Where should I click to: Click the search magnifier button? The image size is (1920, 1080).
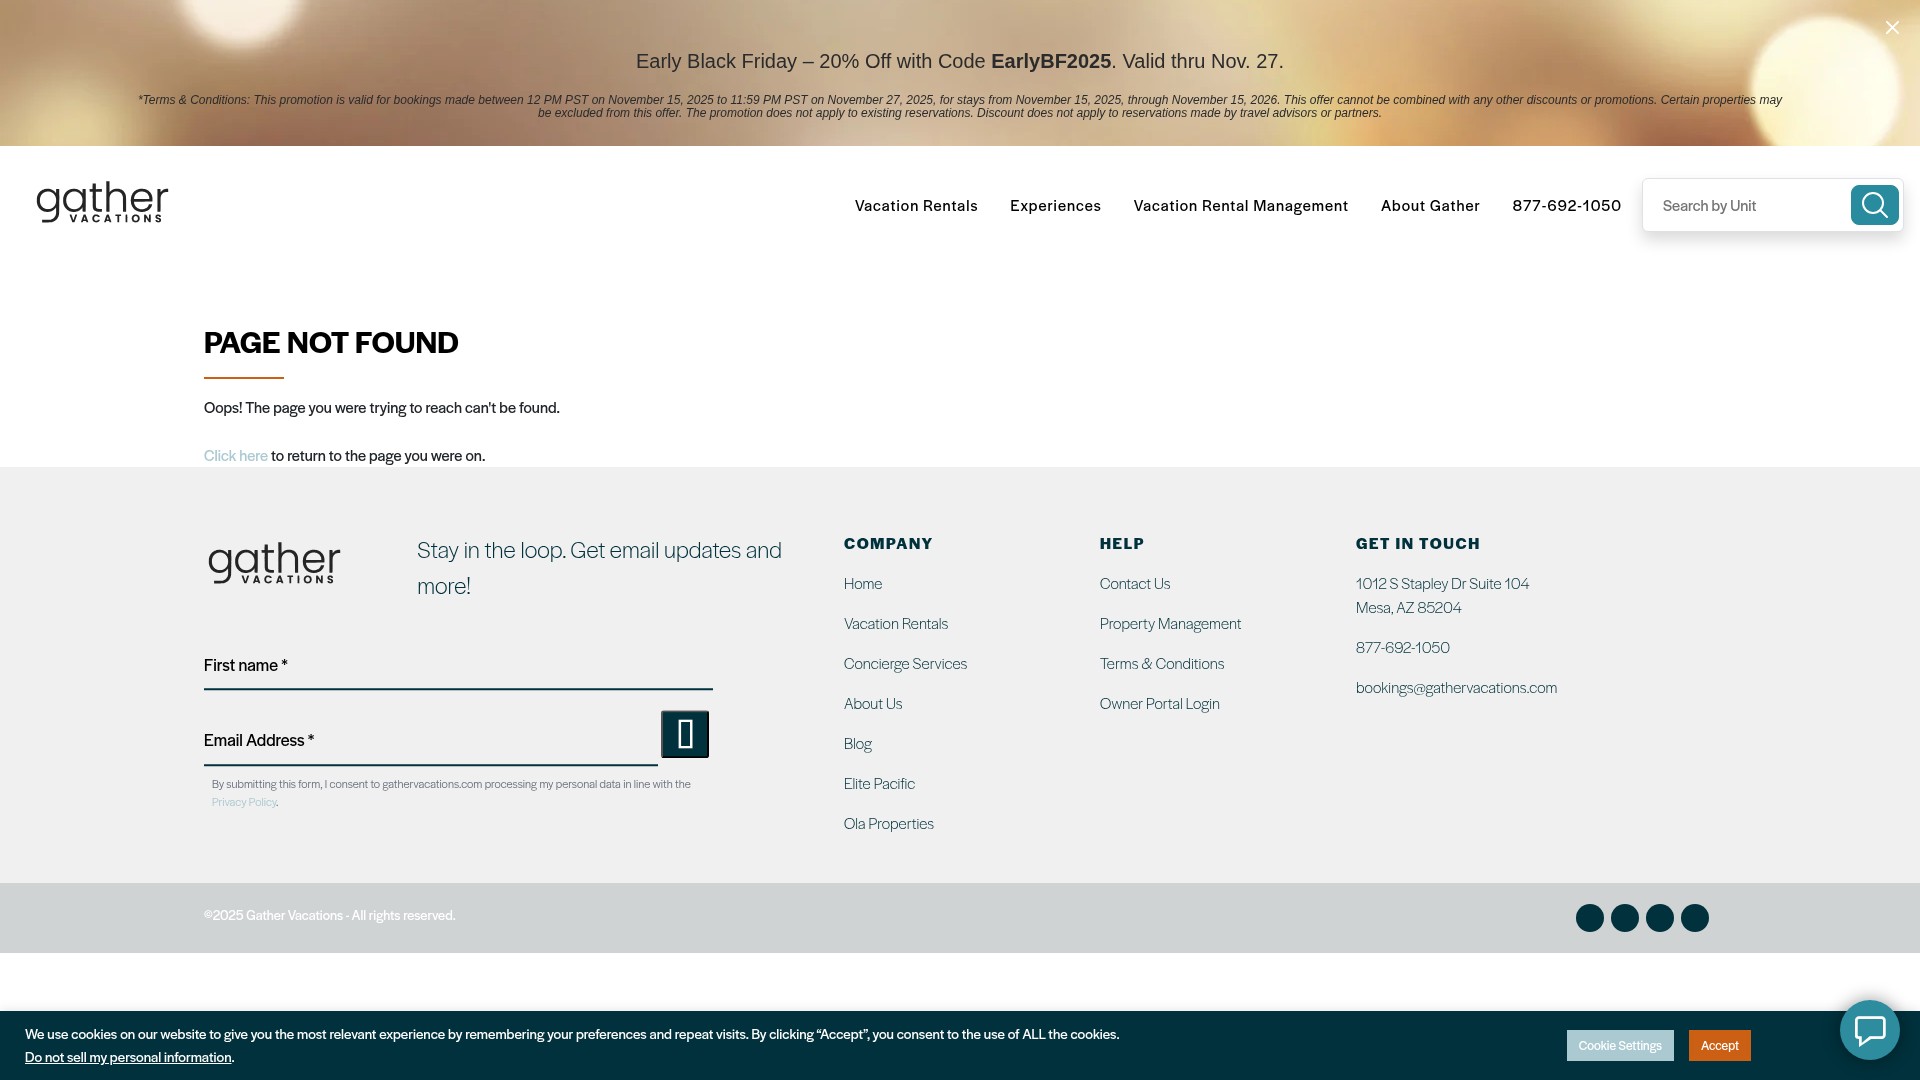[x=1874, y=205]
